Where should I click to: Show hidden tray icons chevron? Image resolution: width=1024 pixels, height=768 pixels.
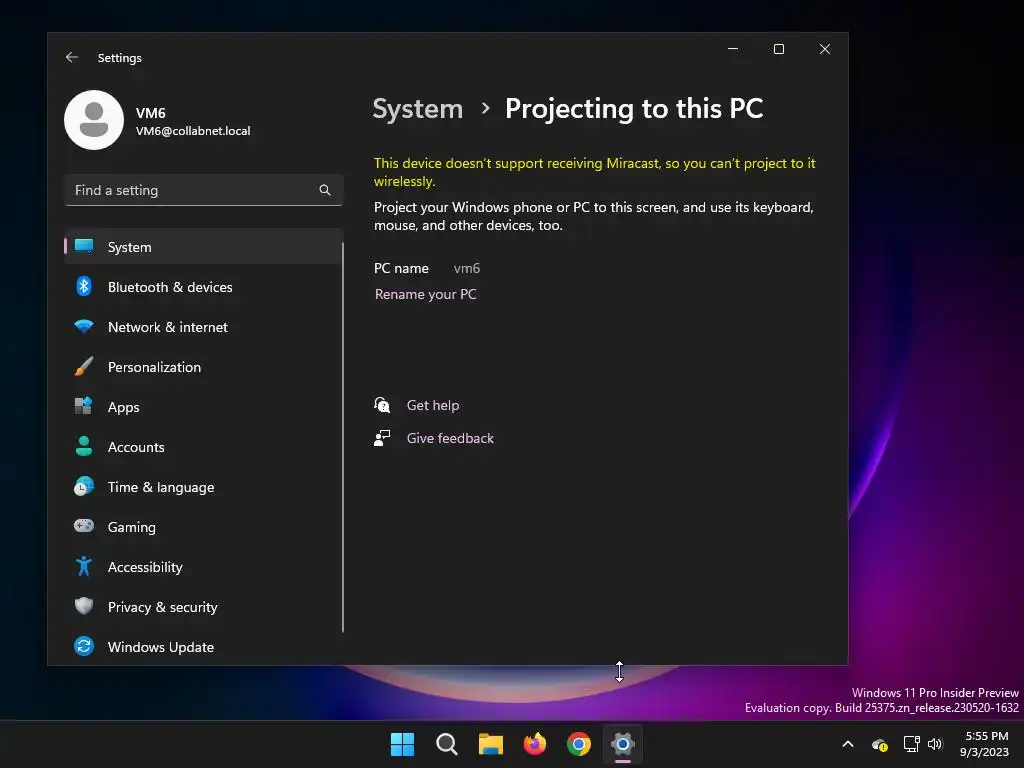tap(848, 744)
